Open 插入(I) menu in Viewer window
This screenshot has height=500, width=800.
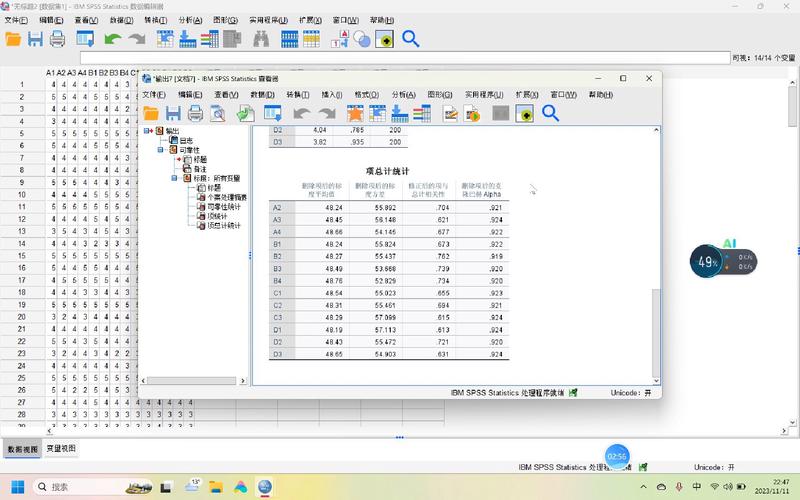point(332,95)
